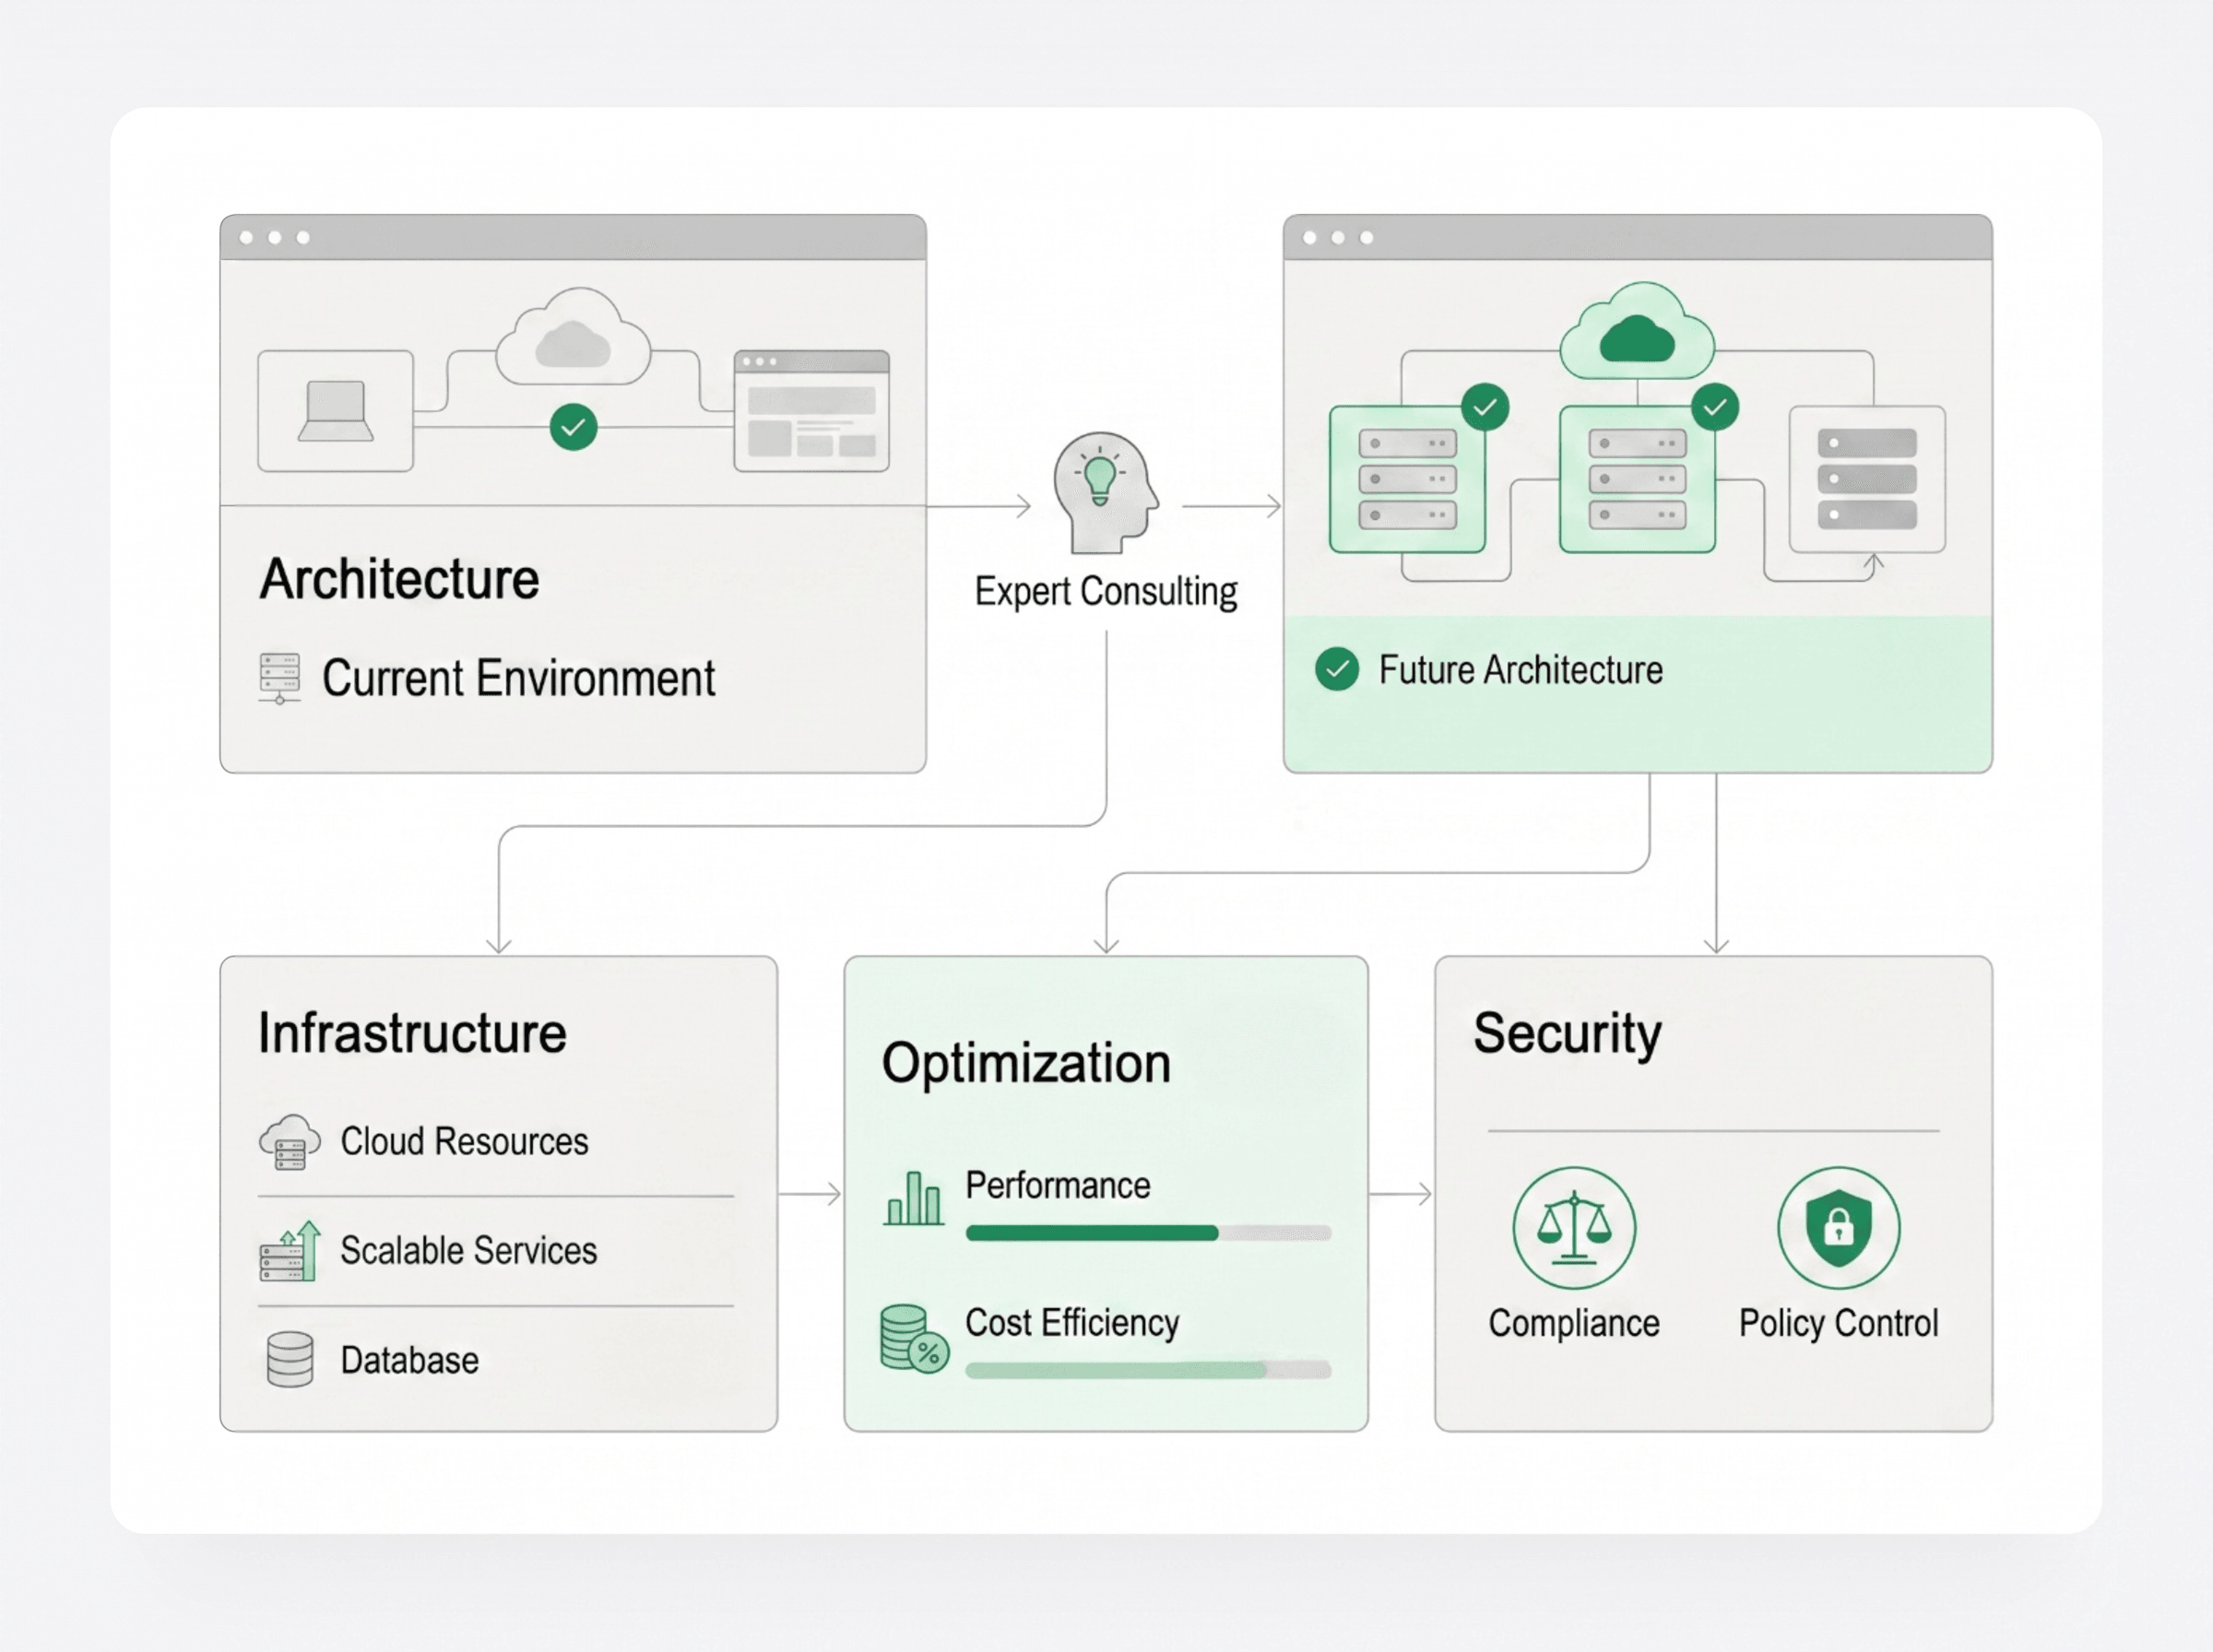2213x1652 pixels.
Task: Select the Cost Efficiency label
Action: coord(1072,1323)
